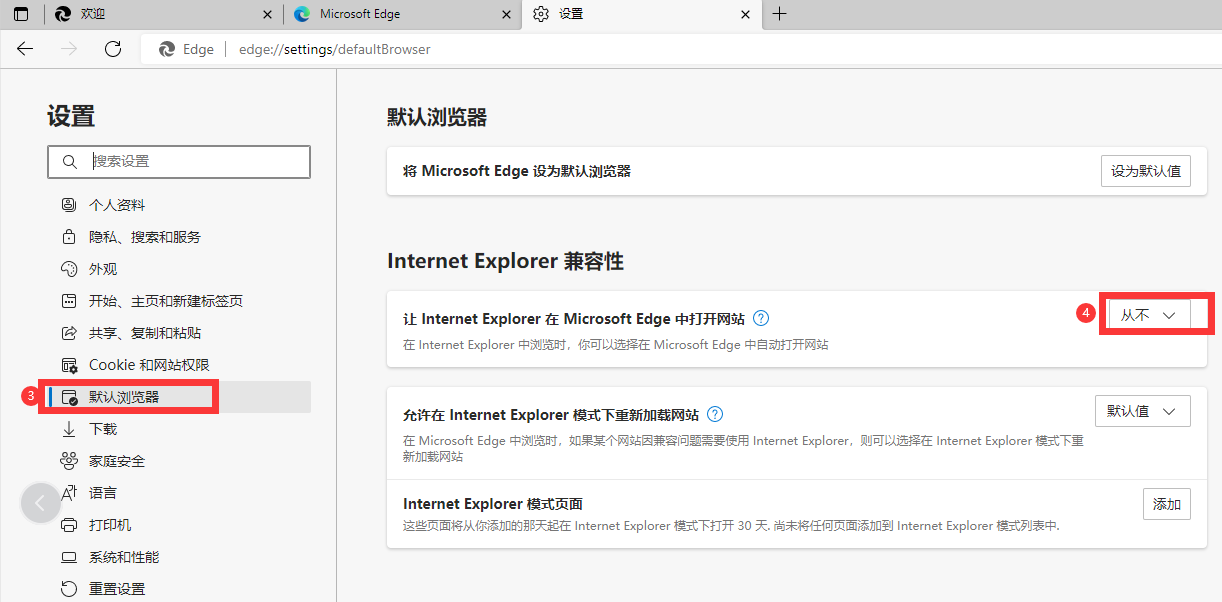Viewport: 1222px width, 602px height.
Task: Close the 欢迎 tab
Action: (266, 14)
